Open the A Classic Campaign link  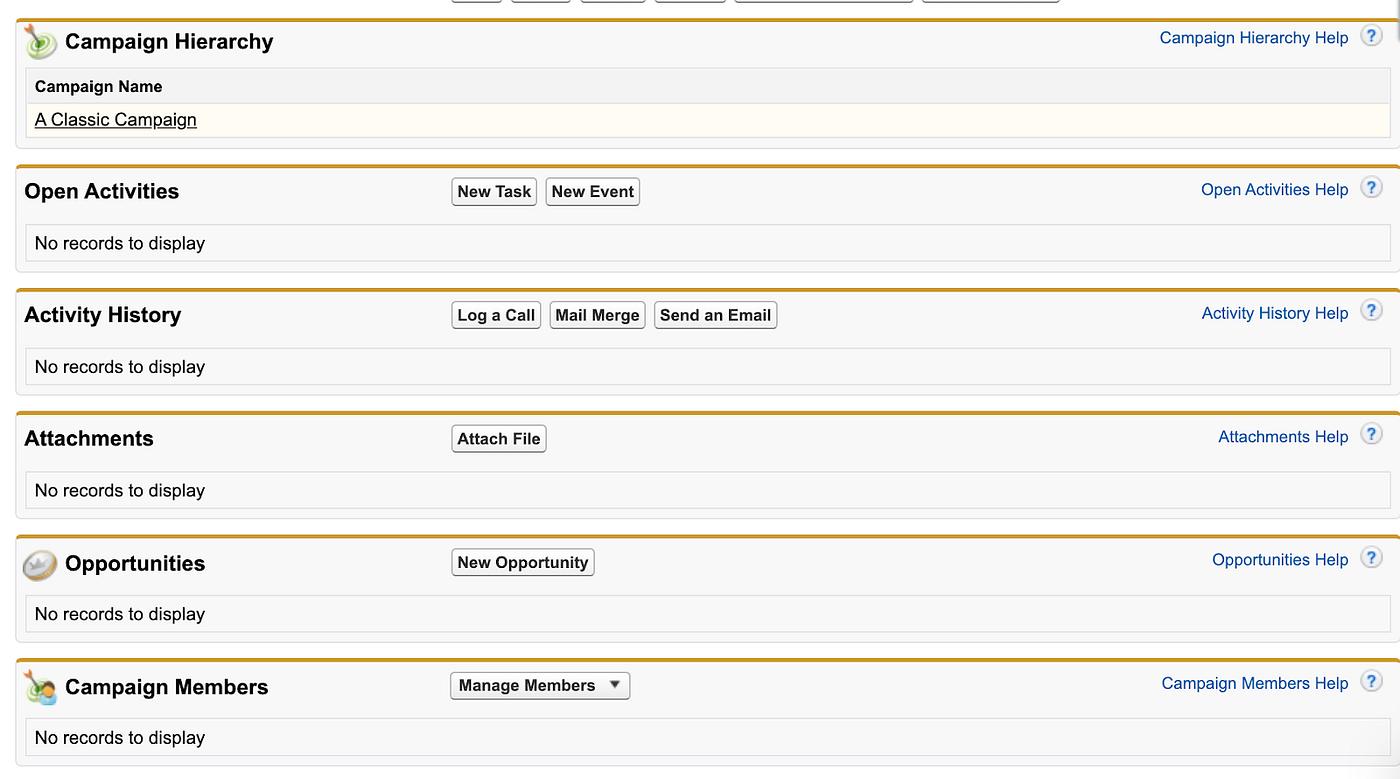coord(116,120)
